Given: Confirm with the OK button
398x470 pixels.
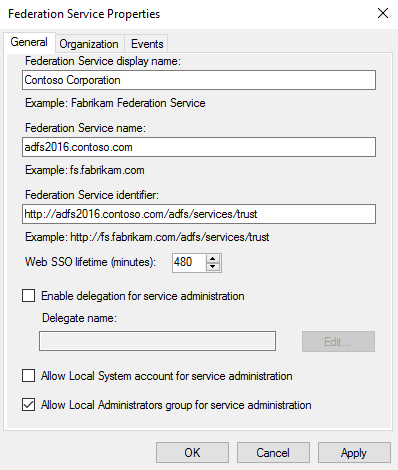Looking at the screenshot, I should tap(192, 453).
